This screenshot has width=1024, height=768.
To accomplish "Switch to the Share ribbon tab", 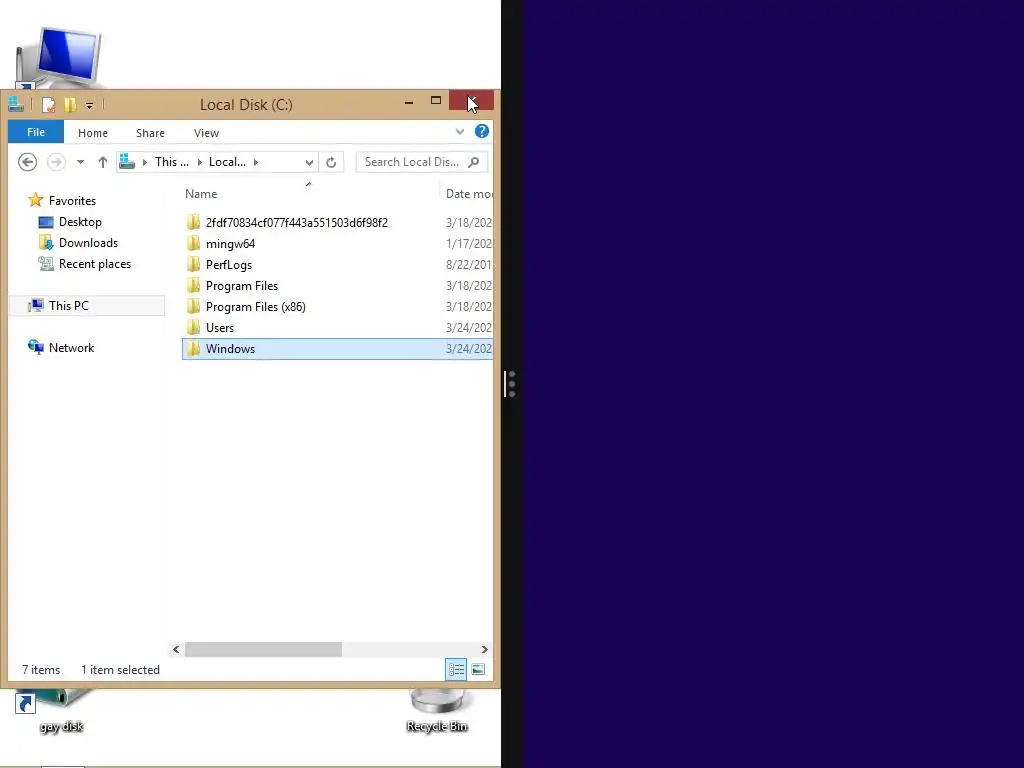I will click(150, 133).
